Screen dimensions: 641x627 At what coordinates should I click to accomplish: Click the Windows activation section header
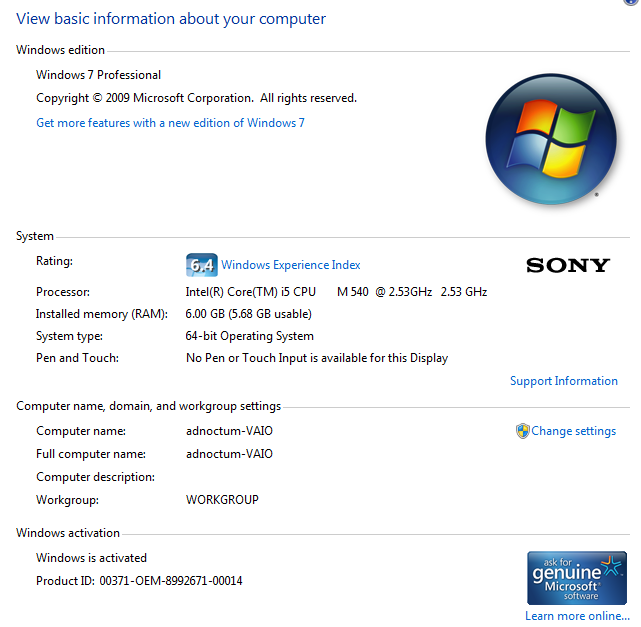point(68,533)
